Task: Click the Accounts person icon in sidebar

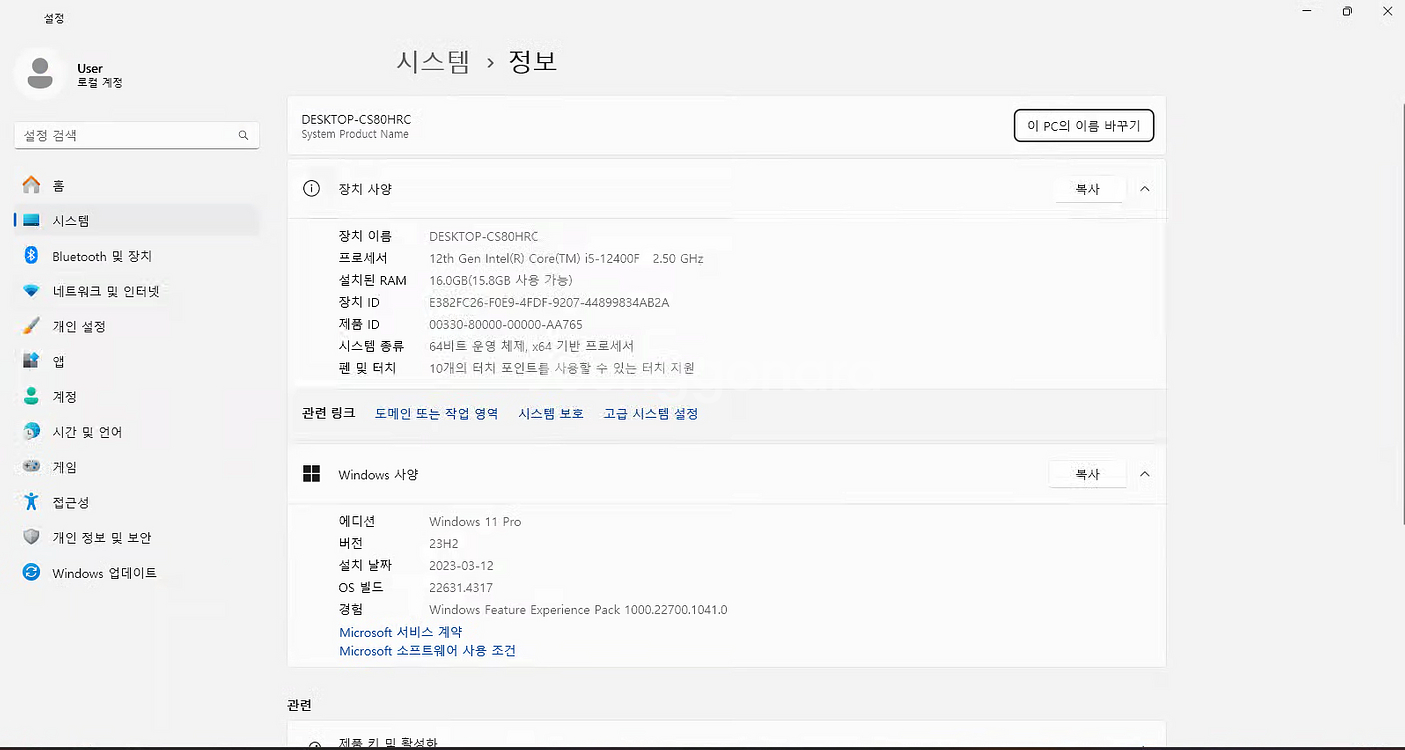Action: point(32,397)
